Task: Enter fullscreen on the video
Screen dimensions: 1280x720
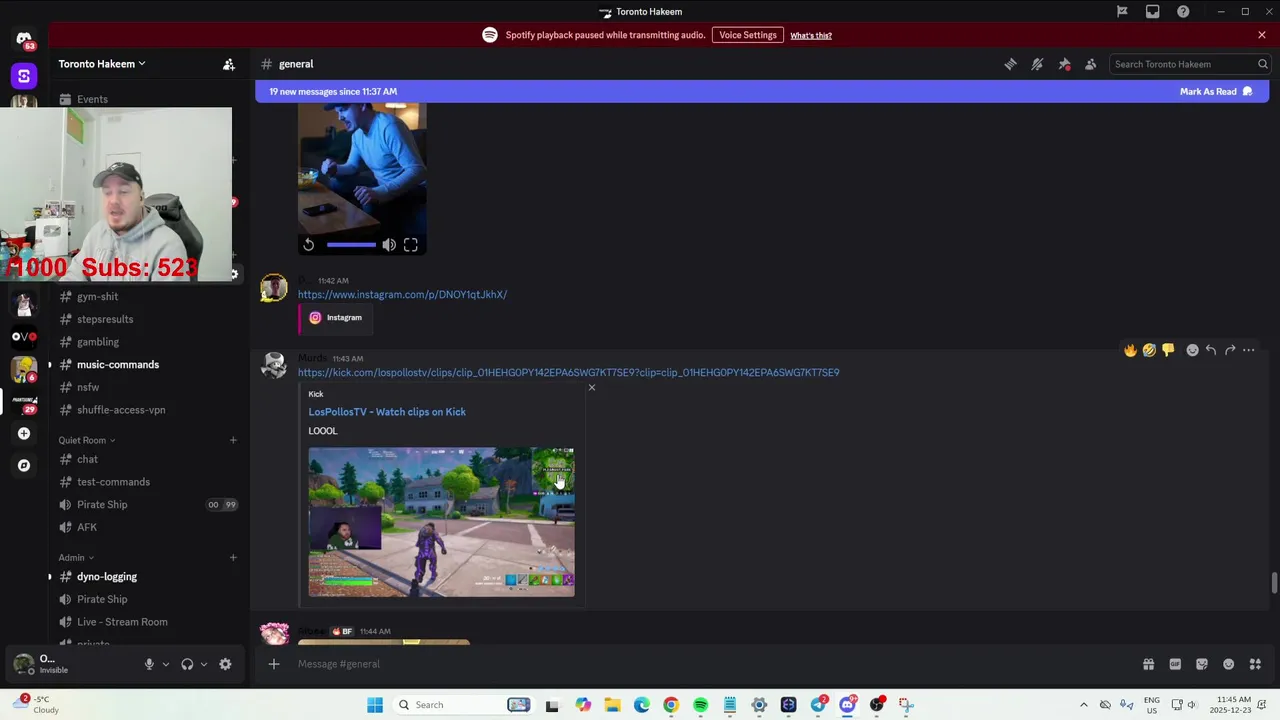Action: (x=411, y=245)
